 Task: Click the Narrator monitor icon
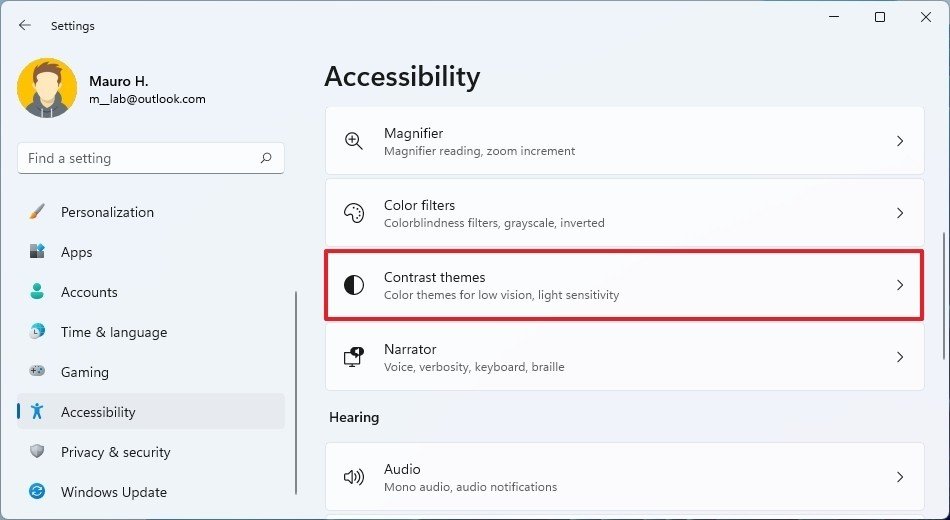point(354,357)
